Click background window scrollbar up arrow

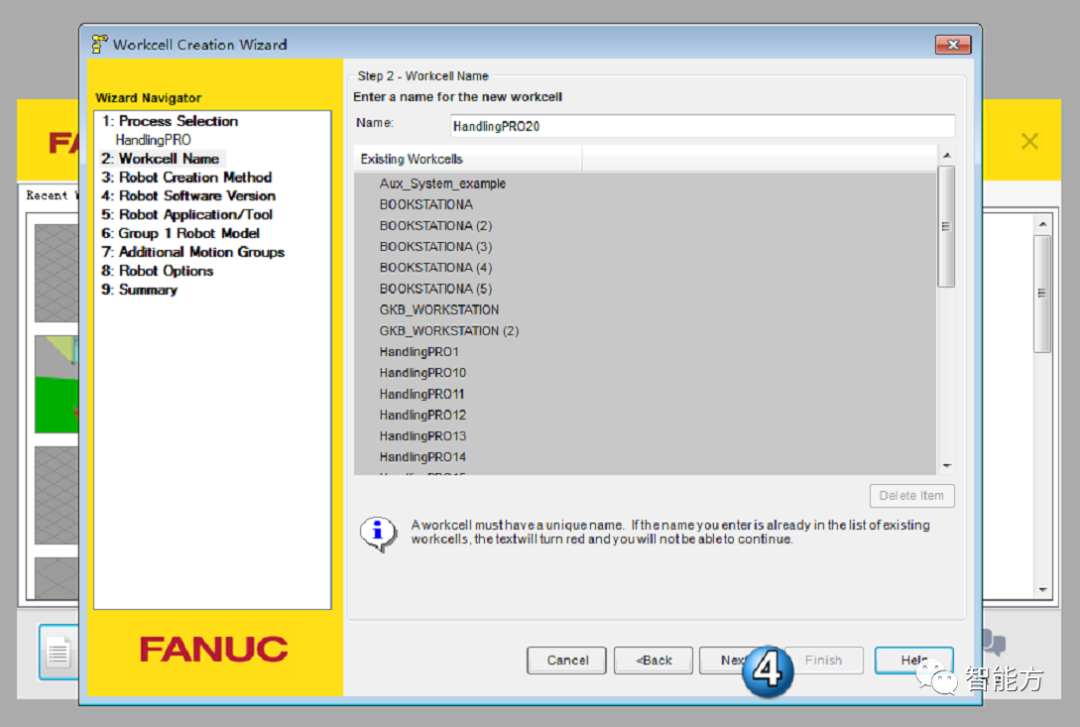coord(1042,225)
